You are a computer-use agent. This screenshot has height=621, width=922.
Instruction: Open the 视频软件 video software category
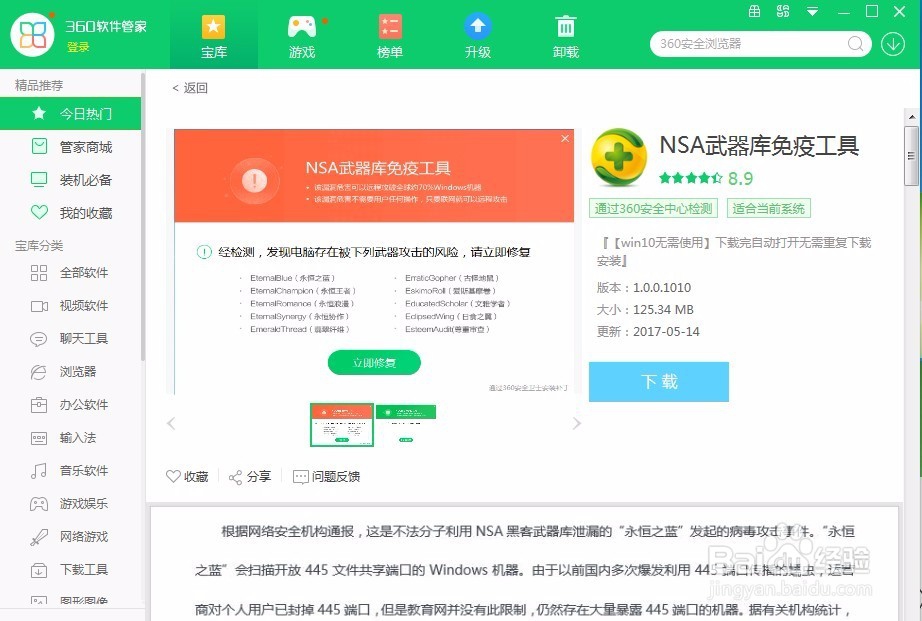click(x=85, y=305)
